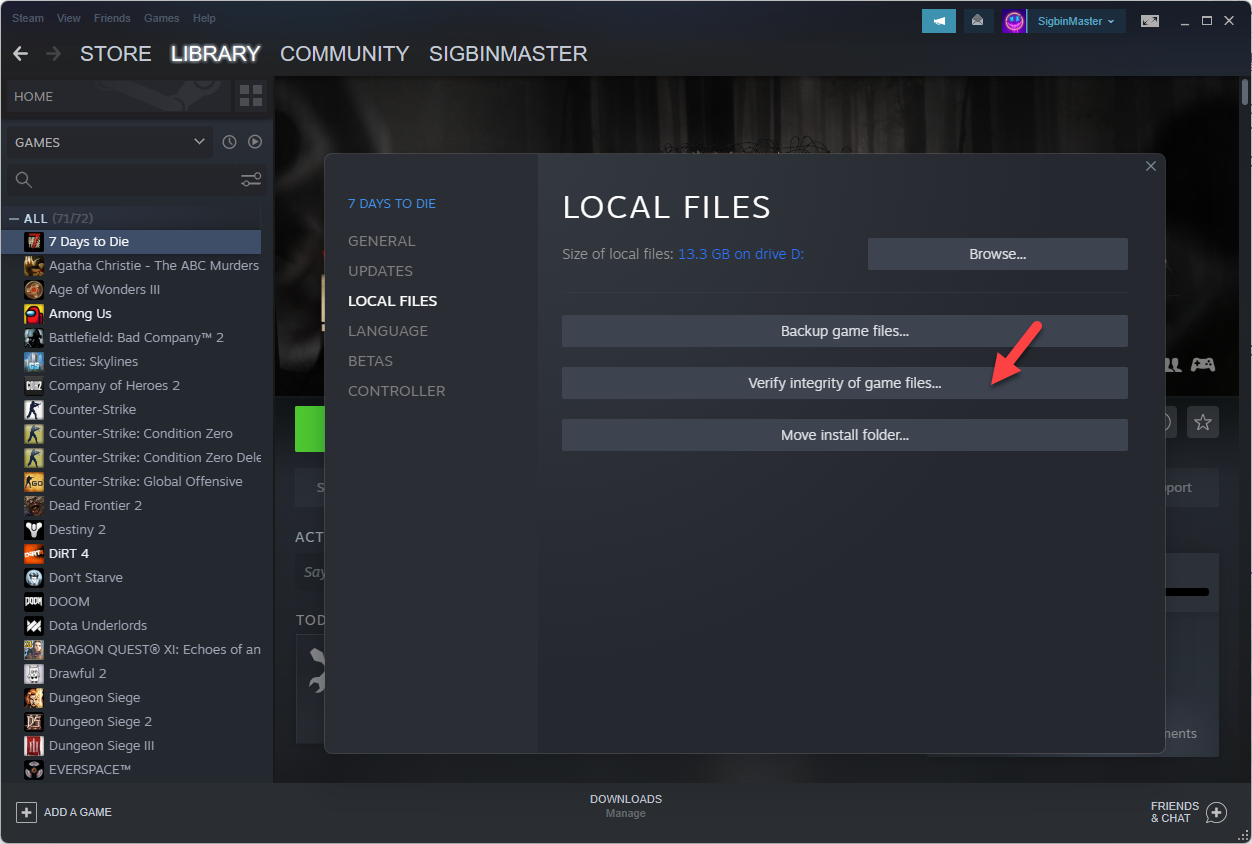
Task: Click the 13.3 GB on drive D: text
Action: 741,254
